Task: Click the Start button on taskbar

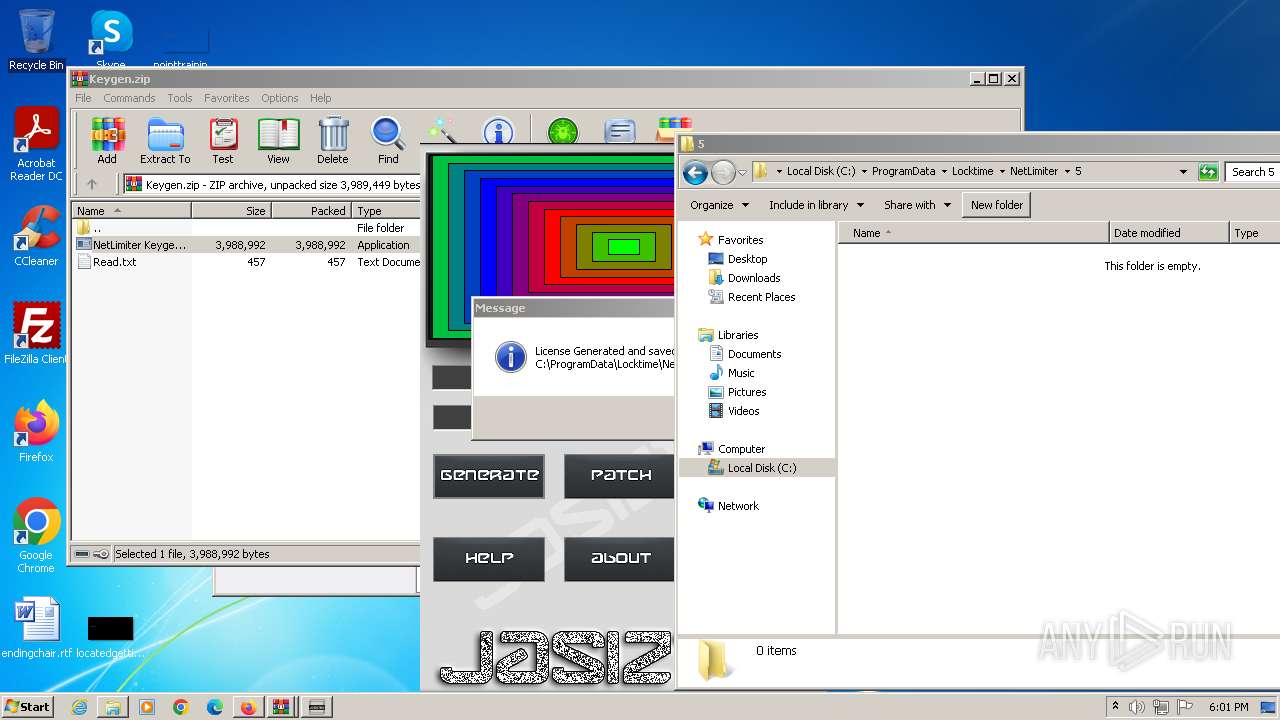Action: [27, 706]
